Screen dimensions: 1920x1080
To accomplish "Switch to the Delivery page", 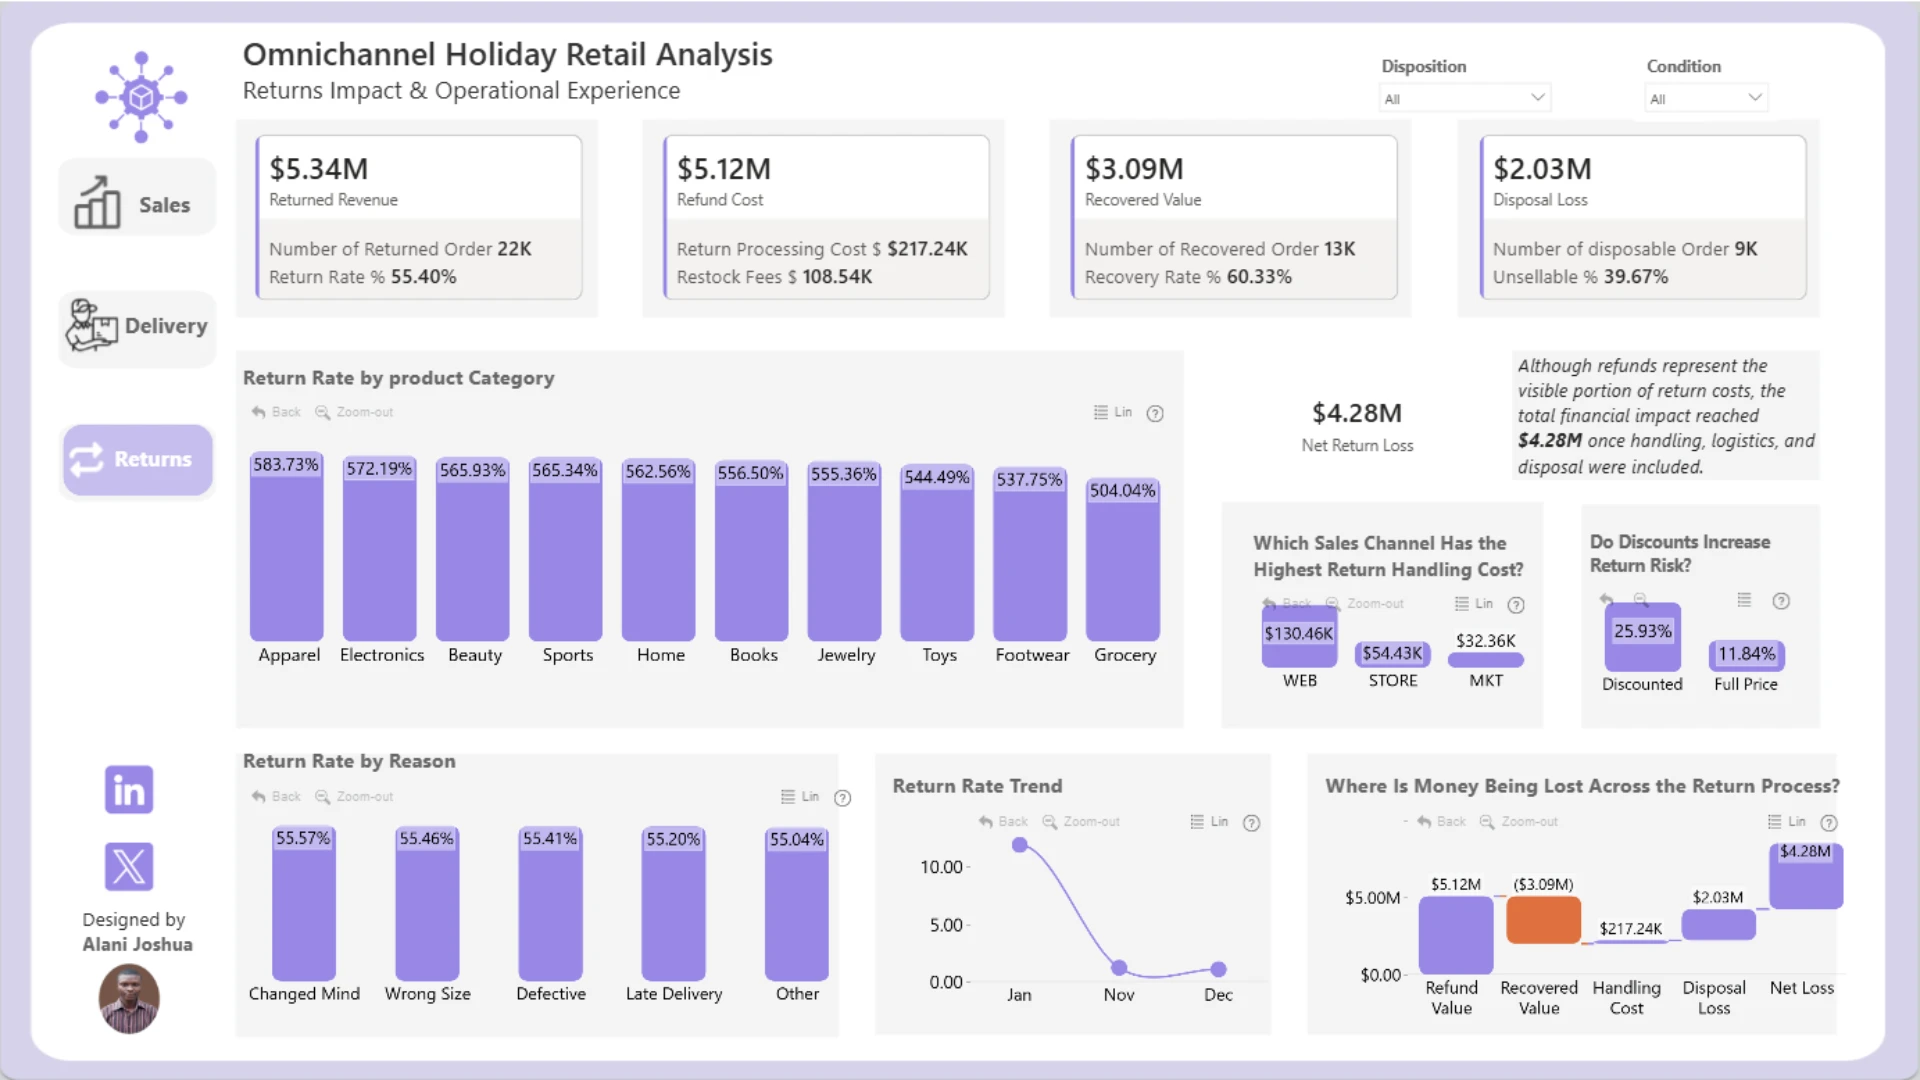I will pyautogui.click(x=137, y=326).
